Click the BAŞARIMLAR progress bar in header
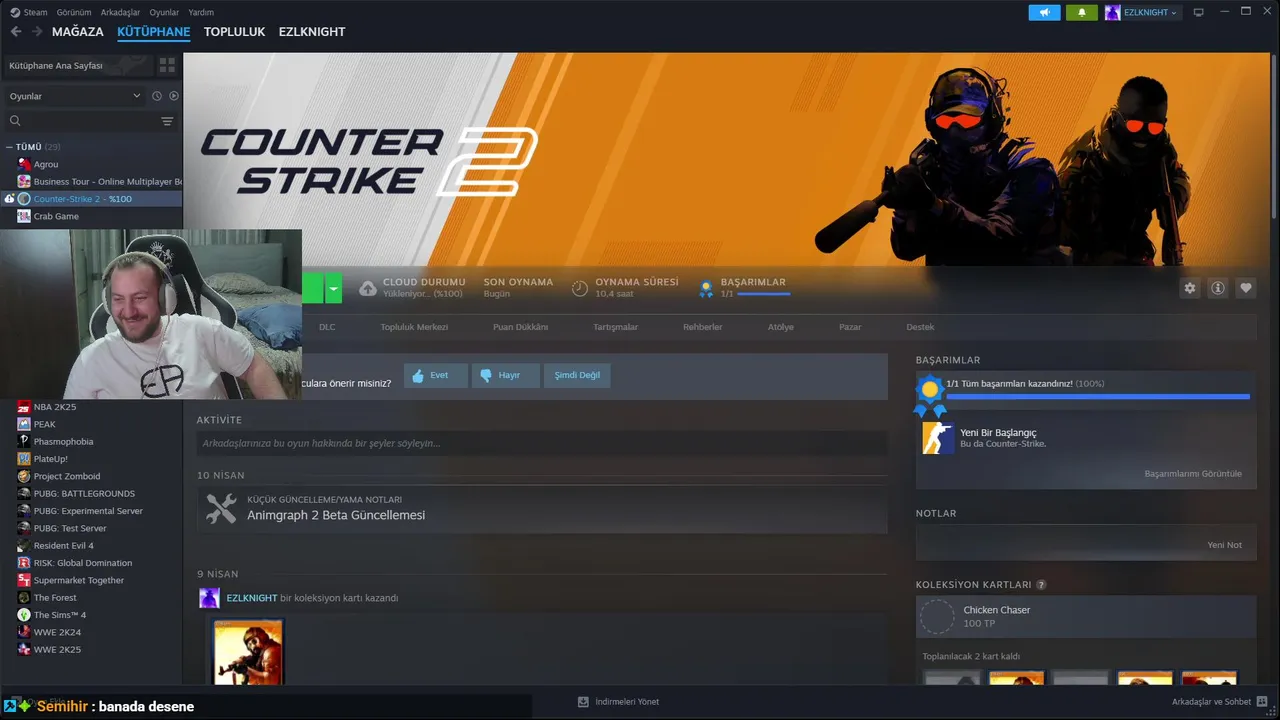Viewport: 1280px width, 720px height. [764, 294]
